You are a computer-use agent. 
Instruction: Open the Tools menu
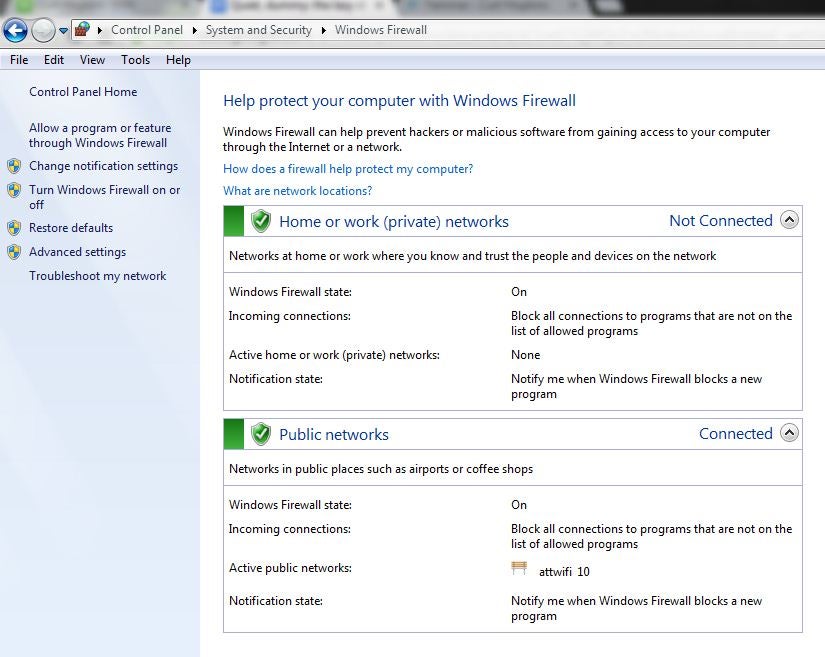135,60
